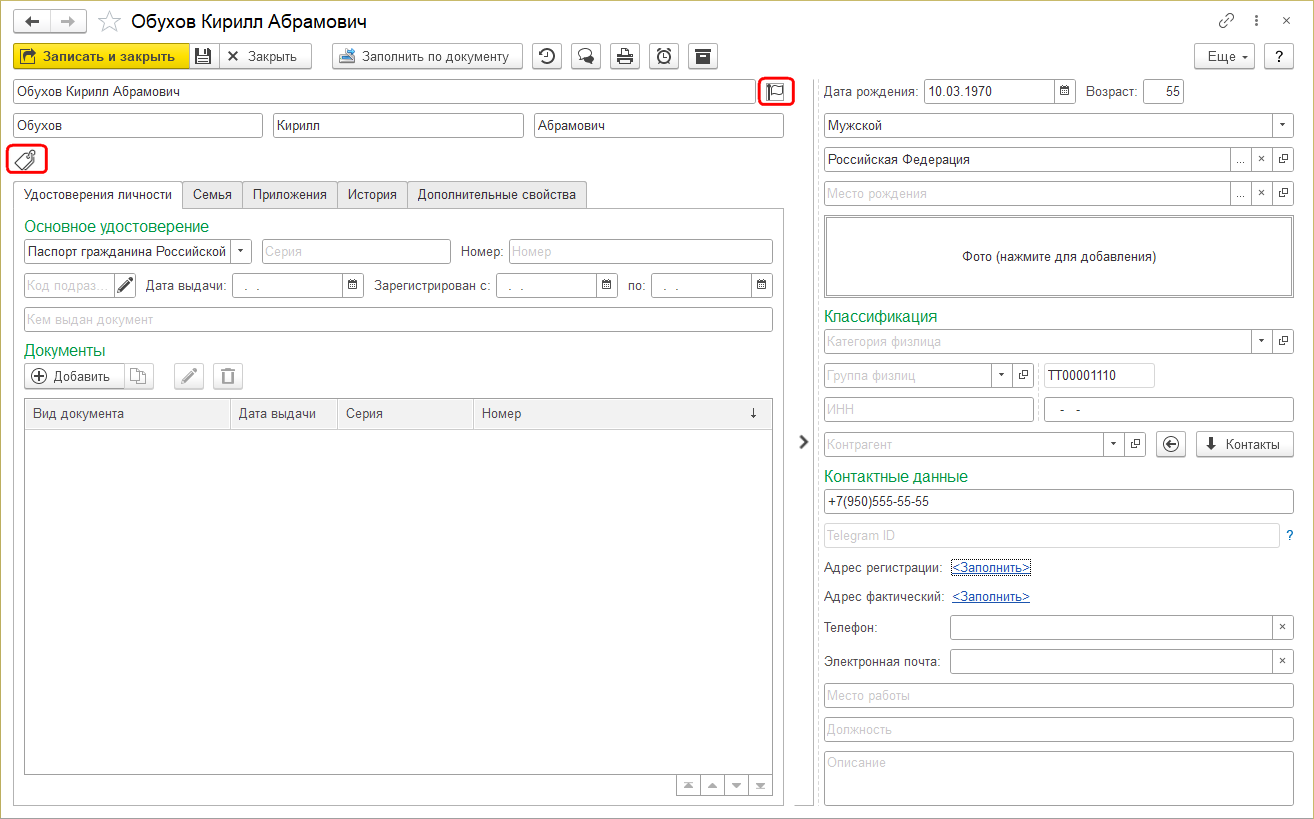Image resolution: width=1314 pixels, height=819 pixels.
Task: Click Заполнить link for Адрес регистрации
Action: pyautogui.click(x=990, y=568)
